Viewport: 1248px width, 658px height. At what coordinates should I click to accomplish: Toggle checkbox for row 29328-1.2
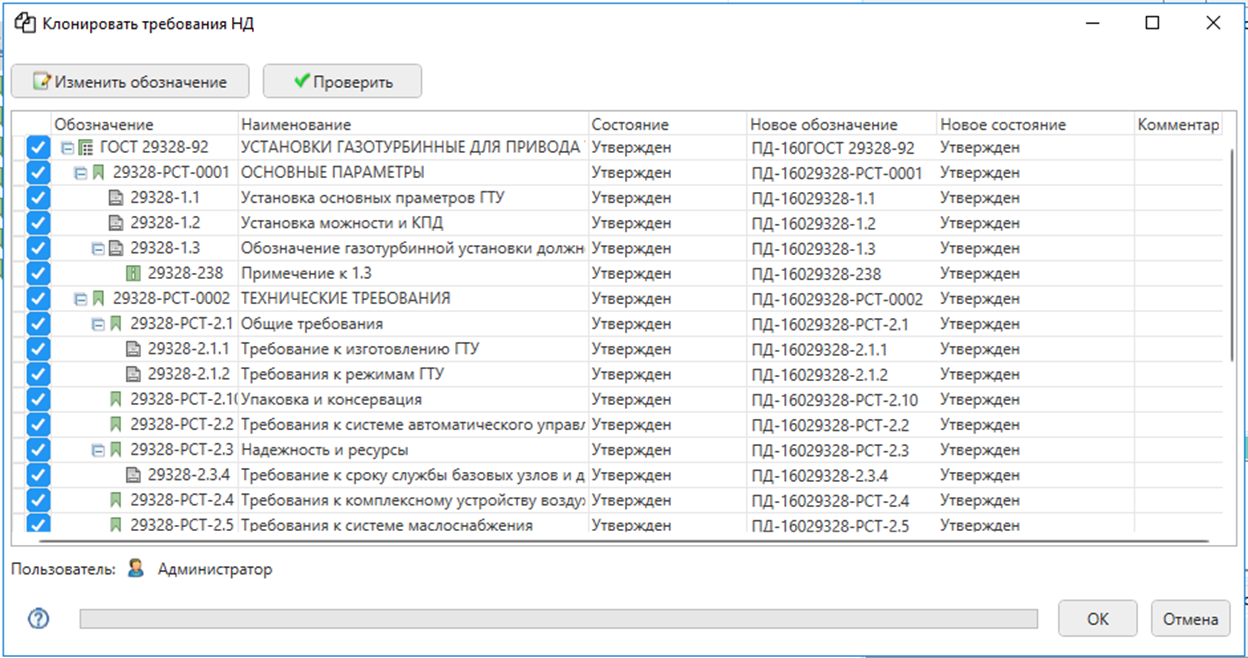point(37,223)
